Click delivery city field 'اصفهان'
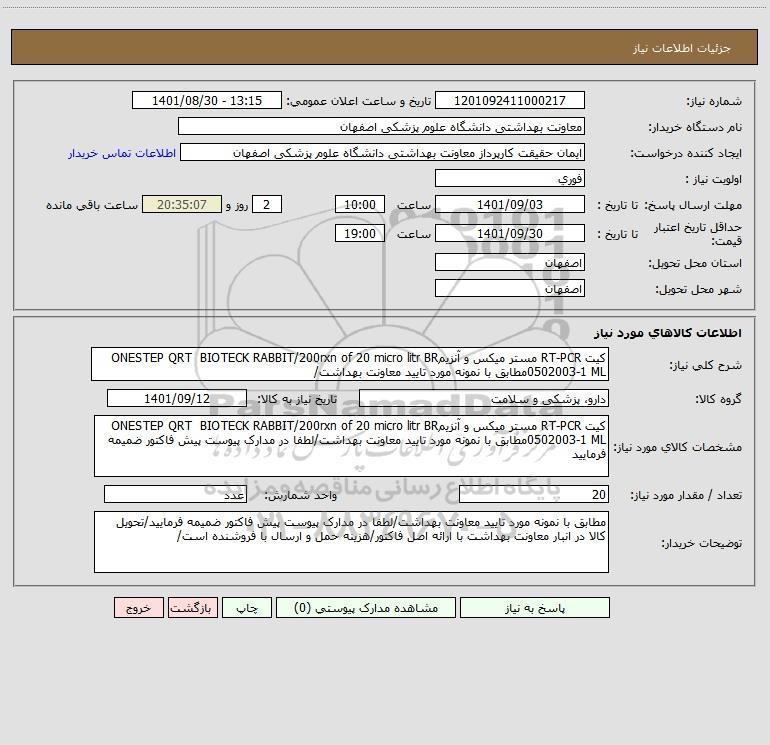 [x=510, y=288]
